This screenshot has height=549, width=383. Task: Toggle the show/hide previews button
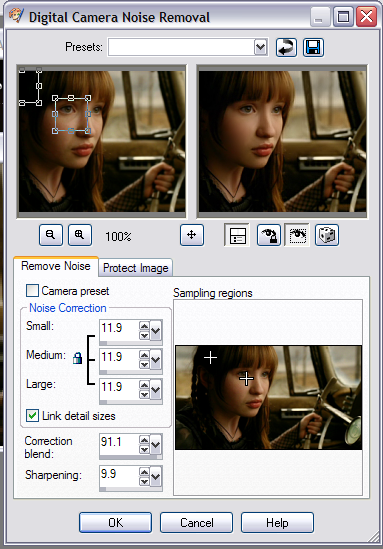237,235
